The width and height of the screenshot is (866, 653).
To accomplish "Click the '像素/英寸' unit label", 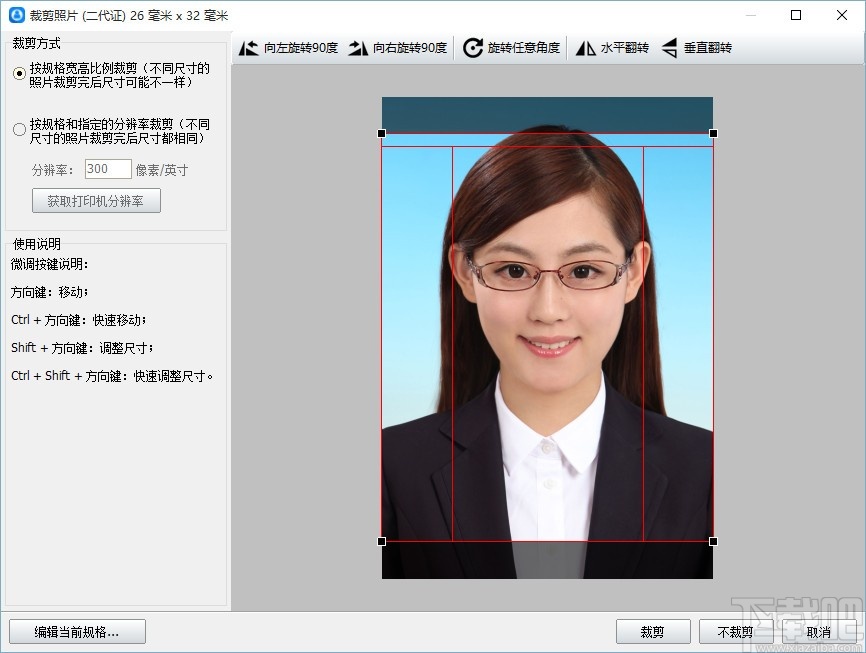I will point(162,170).
